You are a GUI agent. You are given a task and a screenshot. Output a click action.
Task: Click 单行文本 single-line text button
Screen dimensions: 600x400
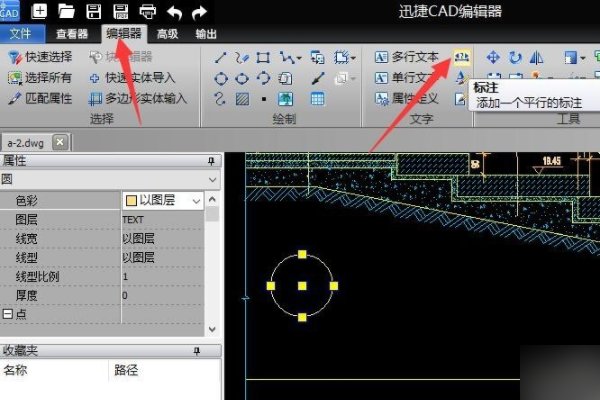406,78
